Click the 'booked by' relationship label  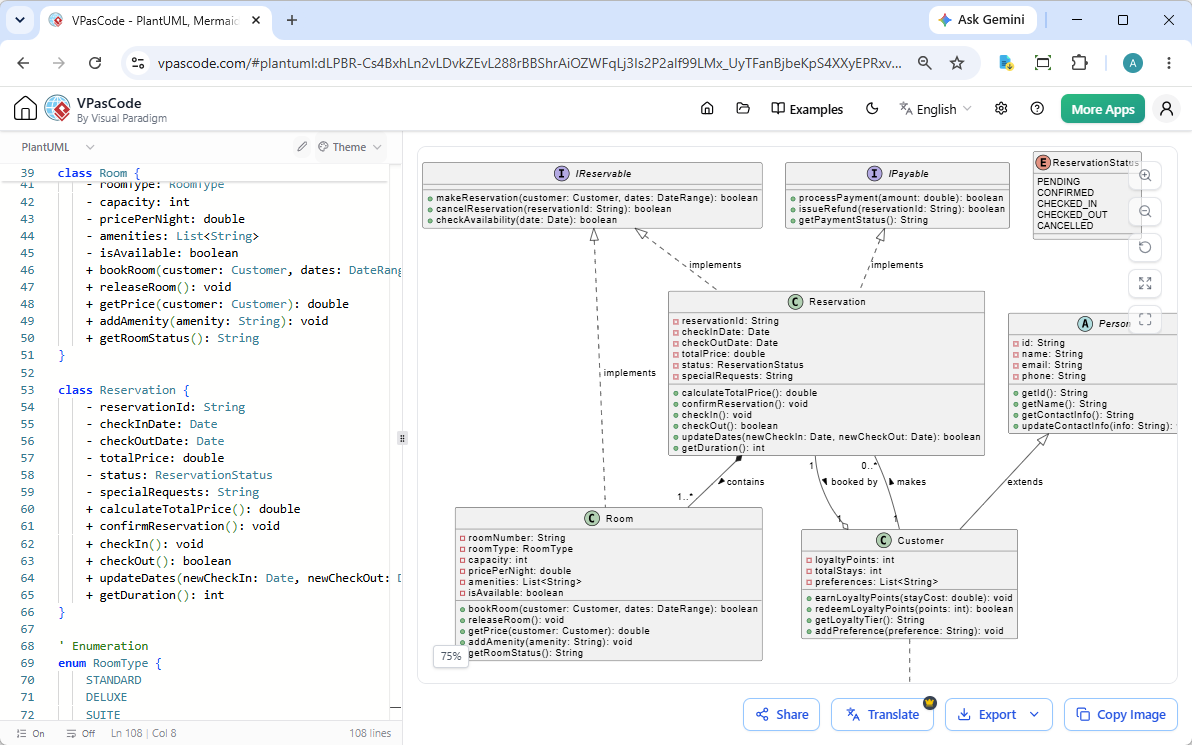point(854,482)
